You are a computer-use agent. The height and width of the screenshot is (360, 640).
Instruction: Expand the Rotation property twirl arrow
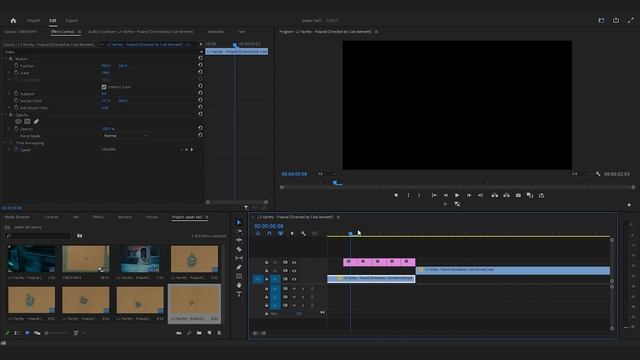[x=10, y=93]
